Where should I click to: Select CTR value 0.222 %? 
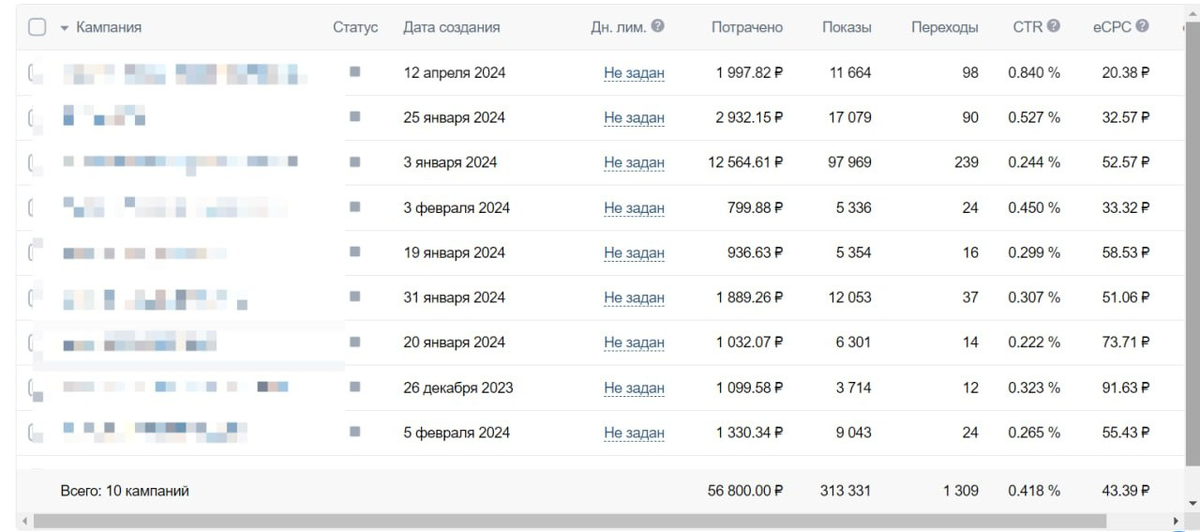pyautogui.click(x=1034, y=343)
